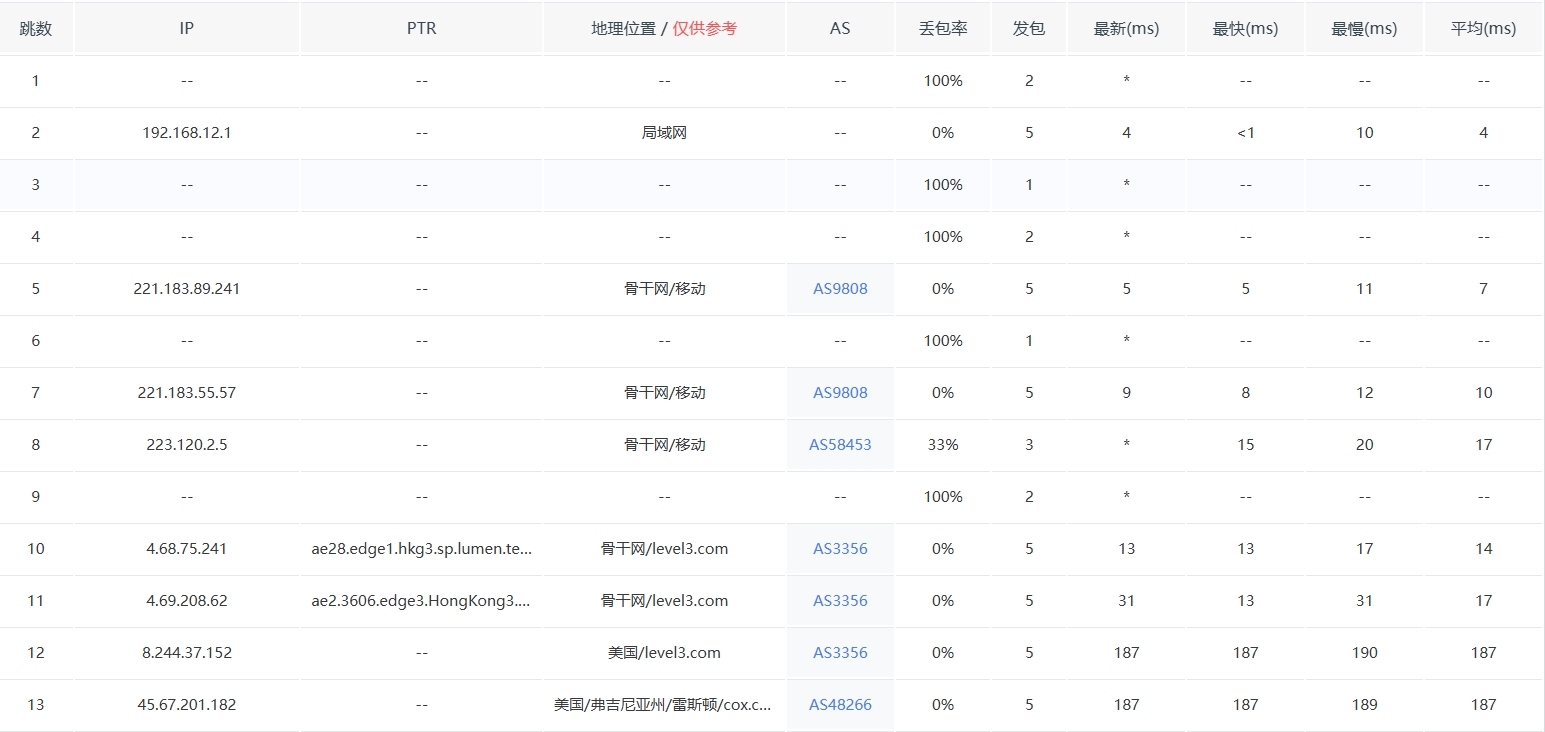Click hop number 10
This screenshot has width=1545, height=732.
point(36,549)
